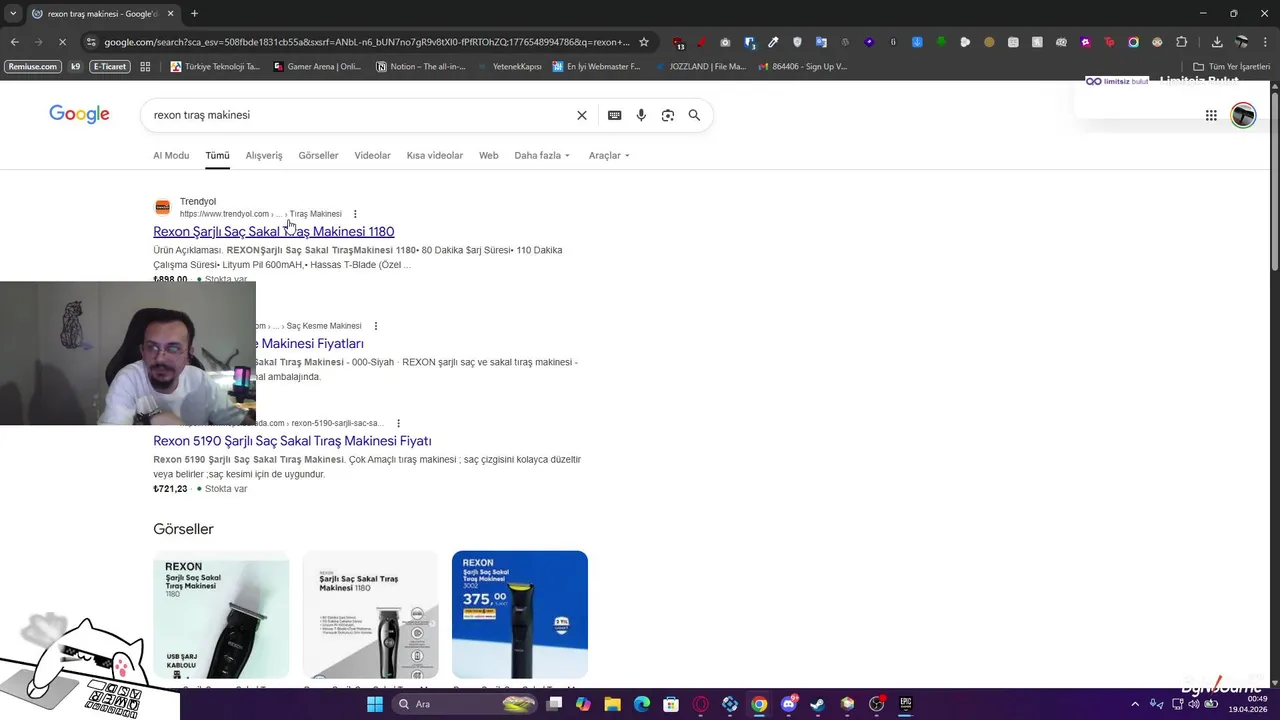
Task: Expand Daha fazla dropdown
Action: [x=542, y=155]
